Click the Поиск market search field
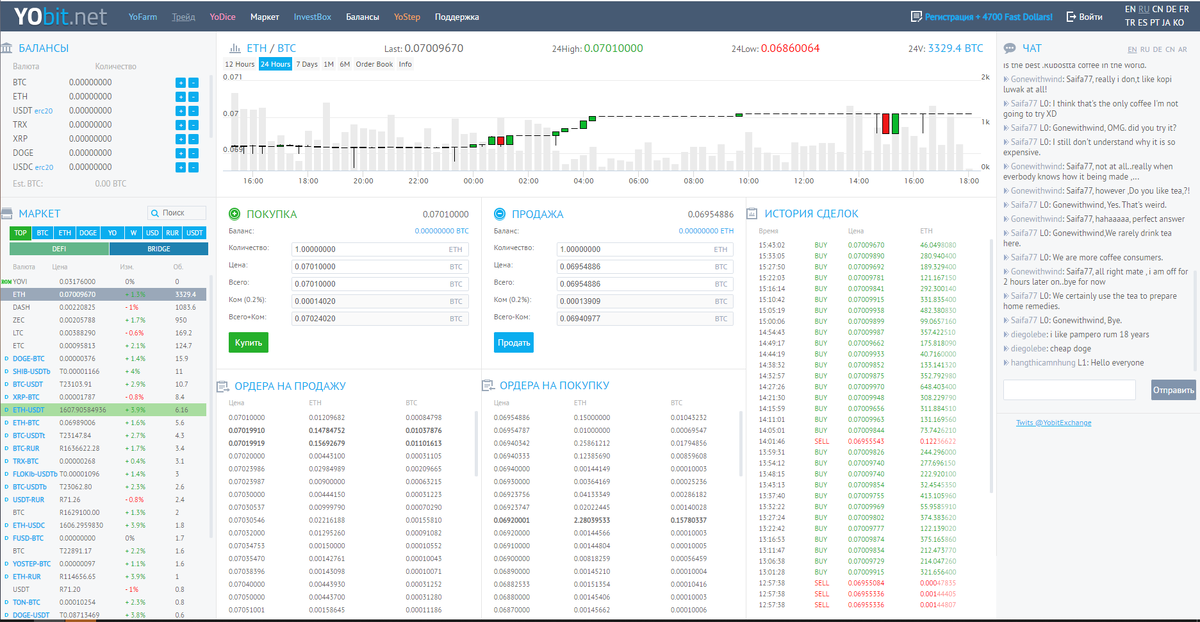Viewport: 1200px width, 622px height. pos(176,213)
